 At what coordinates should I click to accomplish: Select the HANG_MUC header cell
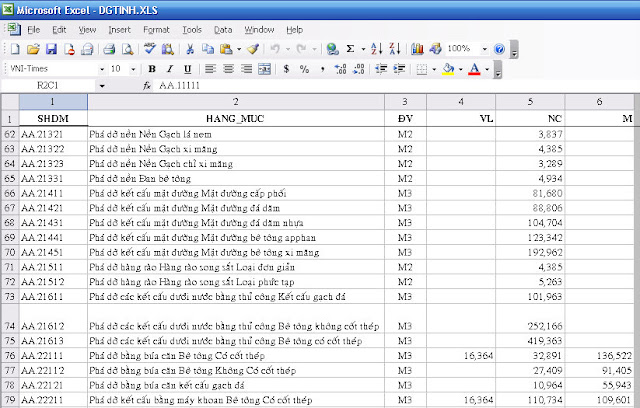[x=236, y=119]
